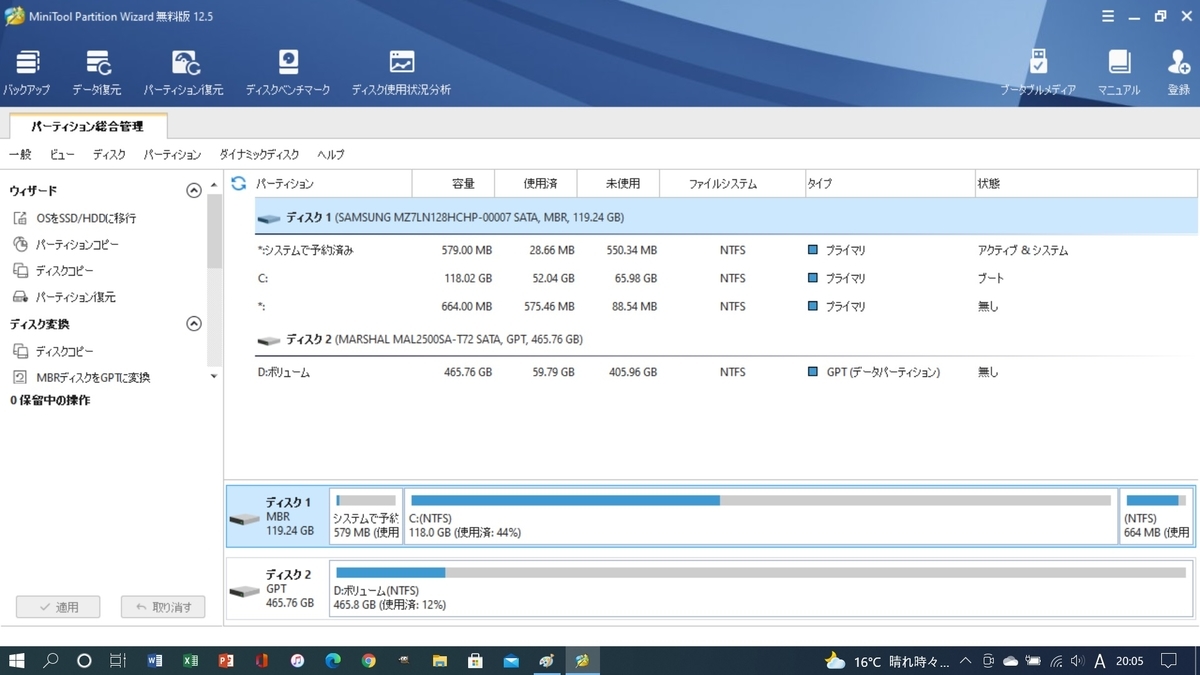Create ブータブルメディア bootable media
This screenshot has width=1200, height=675.
pos(1038,73)
